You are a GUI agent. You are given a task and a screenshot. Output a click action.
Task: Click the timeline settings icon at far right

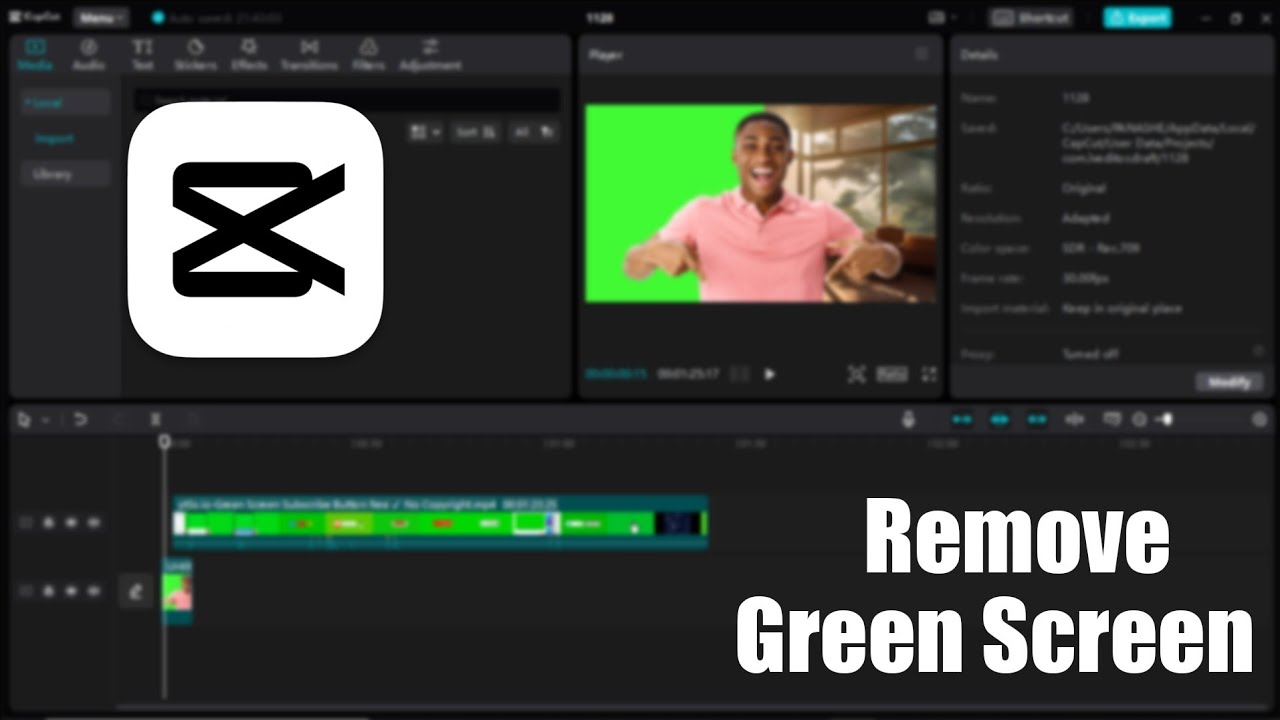pos(1259,420)
